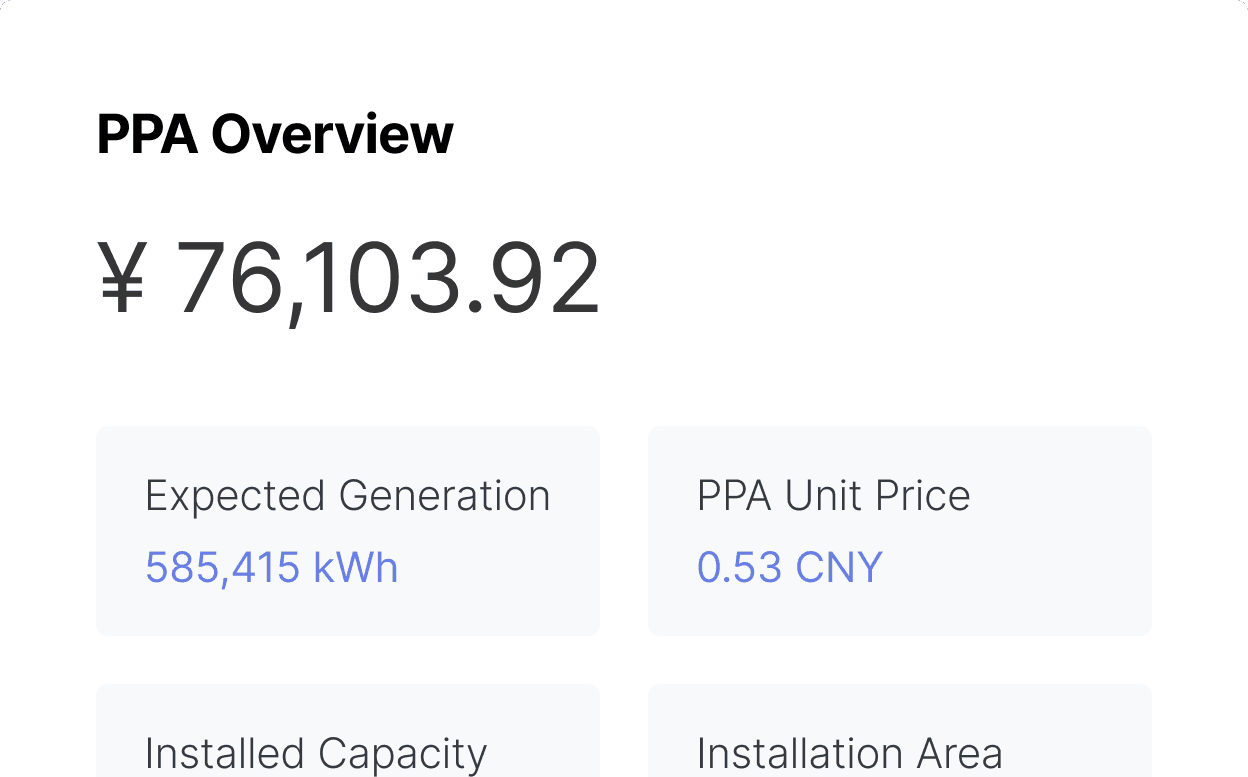Click the Expected Generation stat tile
The height and width of the screenshot is (777, 1248).
pos(348,531)
